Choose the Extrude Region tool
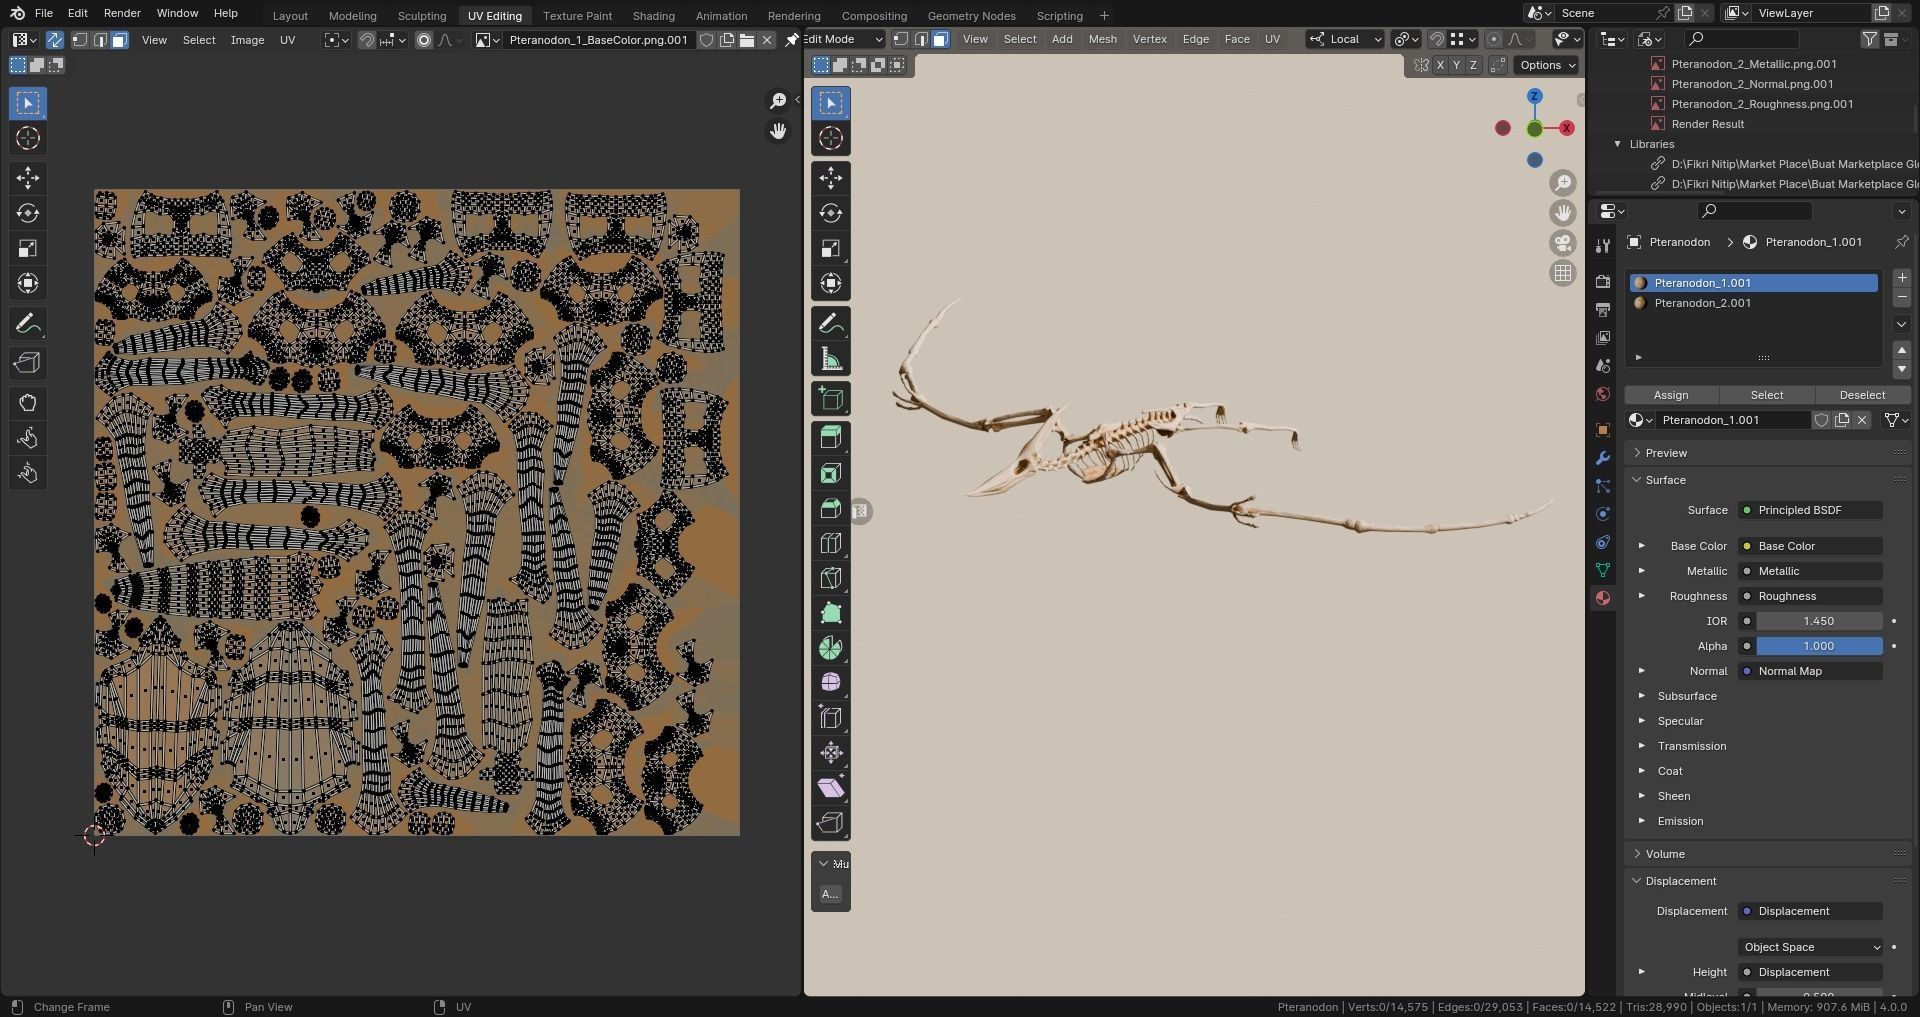Image resolution: width=1920 pixels, height=1017 pixels. [831, 437]
